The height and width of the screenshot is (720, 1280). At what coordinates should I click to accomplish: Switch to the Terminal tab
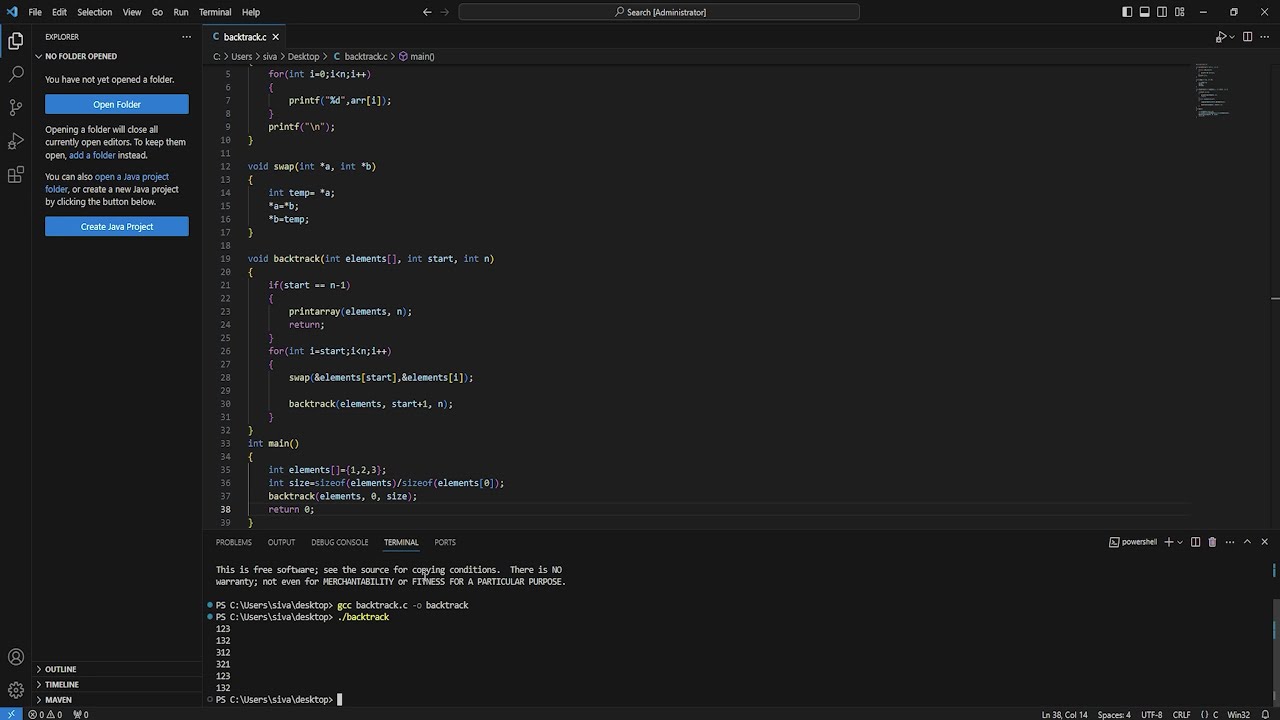[x=401, y=542]
